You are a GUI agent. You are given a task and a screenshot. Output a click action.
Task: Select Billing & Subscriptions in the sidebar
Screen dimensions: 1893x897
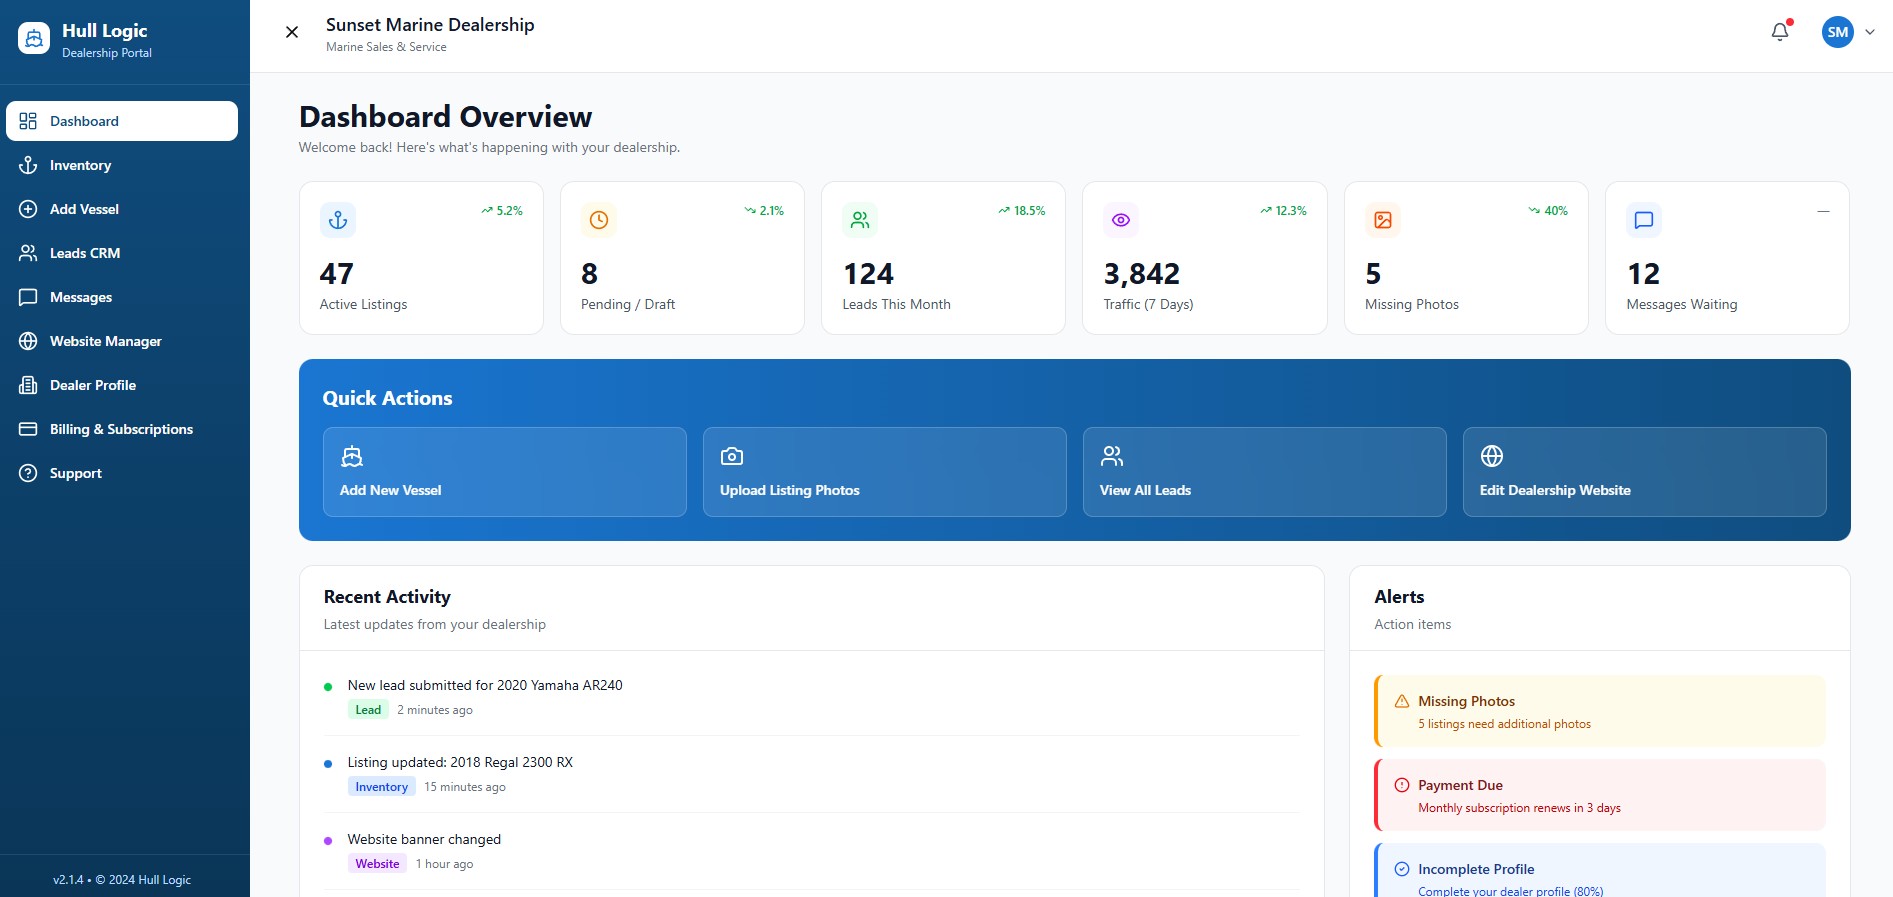[121, 429]
